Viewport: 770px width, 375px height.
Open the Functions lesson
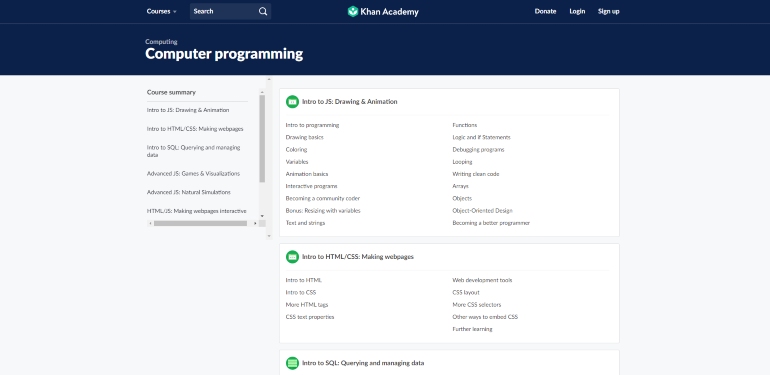coord(465,125)
